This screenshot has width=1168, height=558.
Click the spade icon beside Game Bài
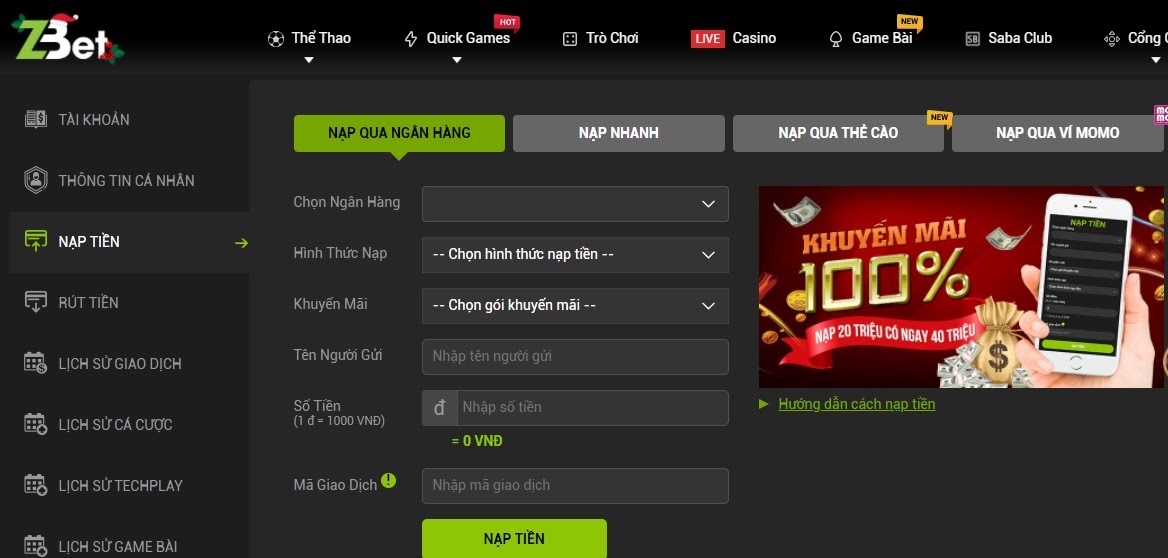pyautogui.click(x=836, y=39)
